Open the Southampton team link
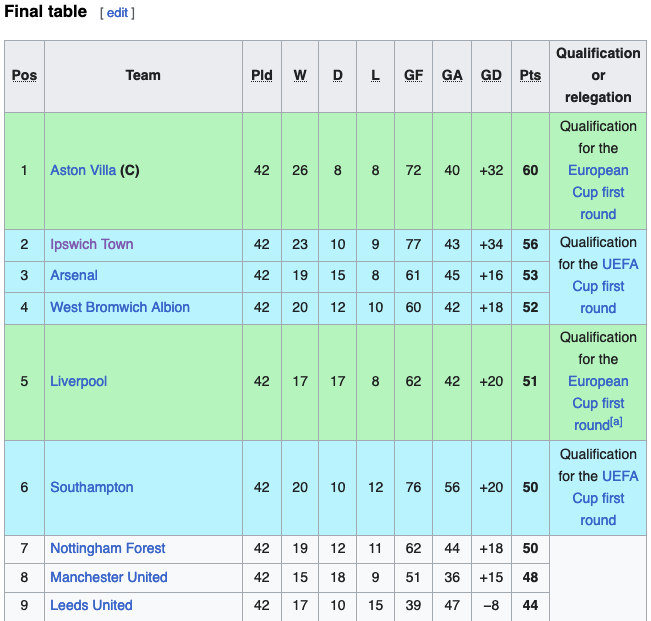The height and width of the screenshot is (621, 651). point(92,487)
